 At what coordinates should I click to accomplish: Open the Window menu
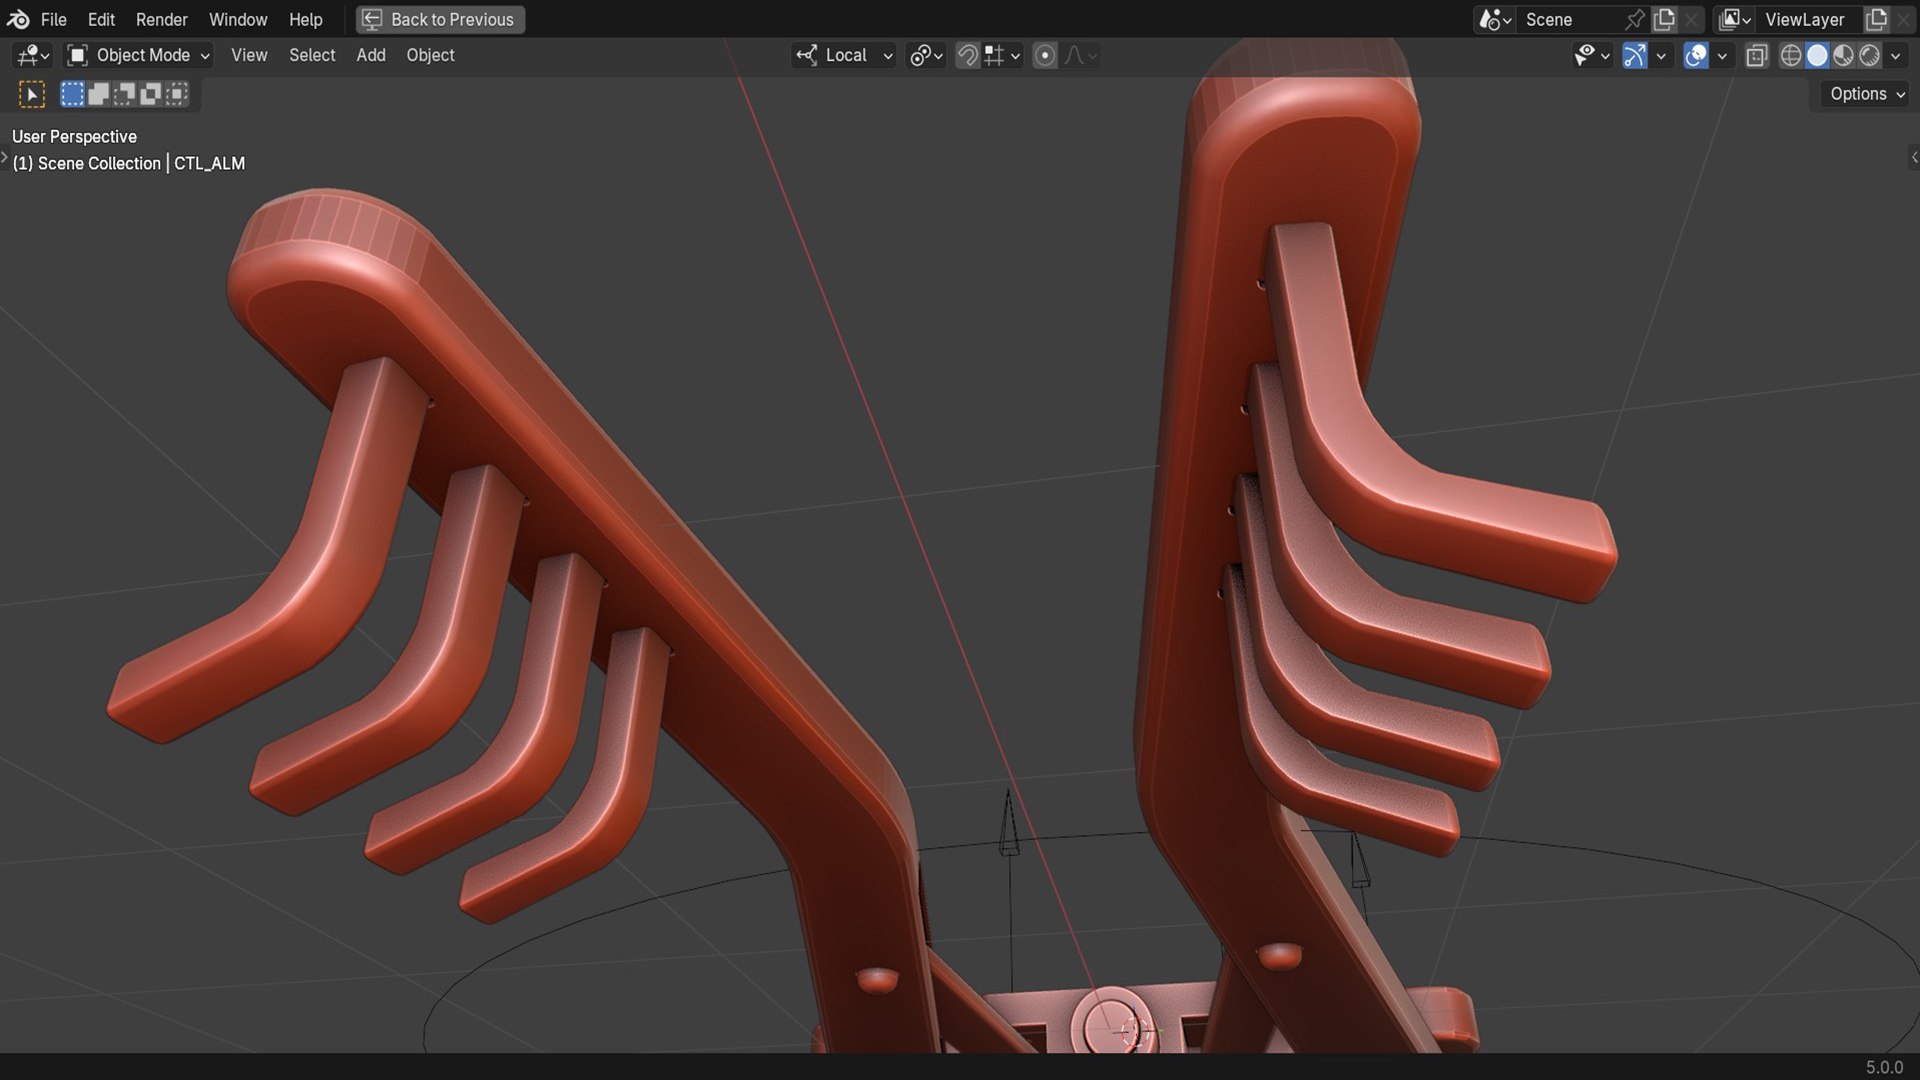click(x=238, y=19)
